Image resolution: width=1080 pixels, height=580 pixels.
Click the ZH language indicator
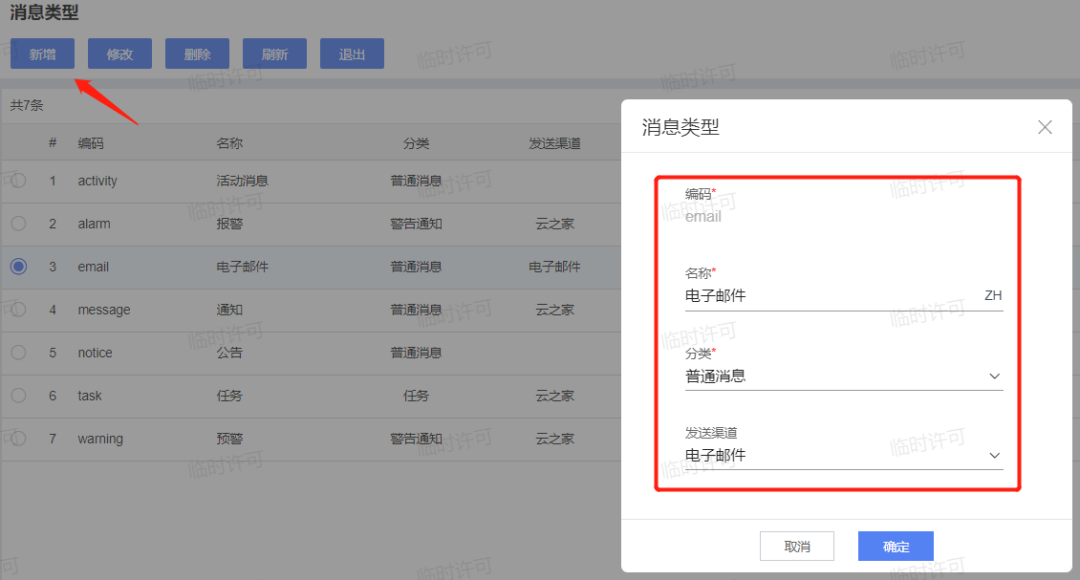(993, 296)
